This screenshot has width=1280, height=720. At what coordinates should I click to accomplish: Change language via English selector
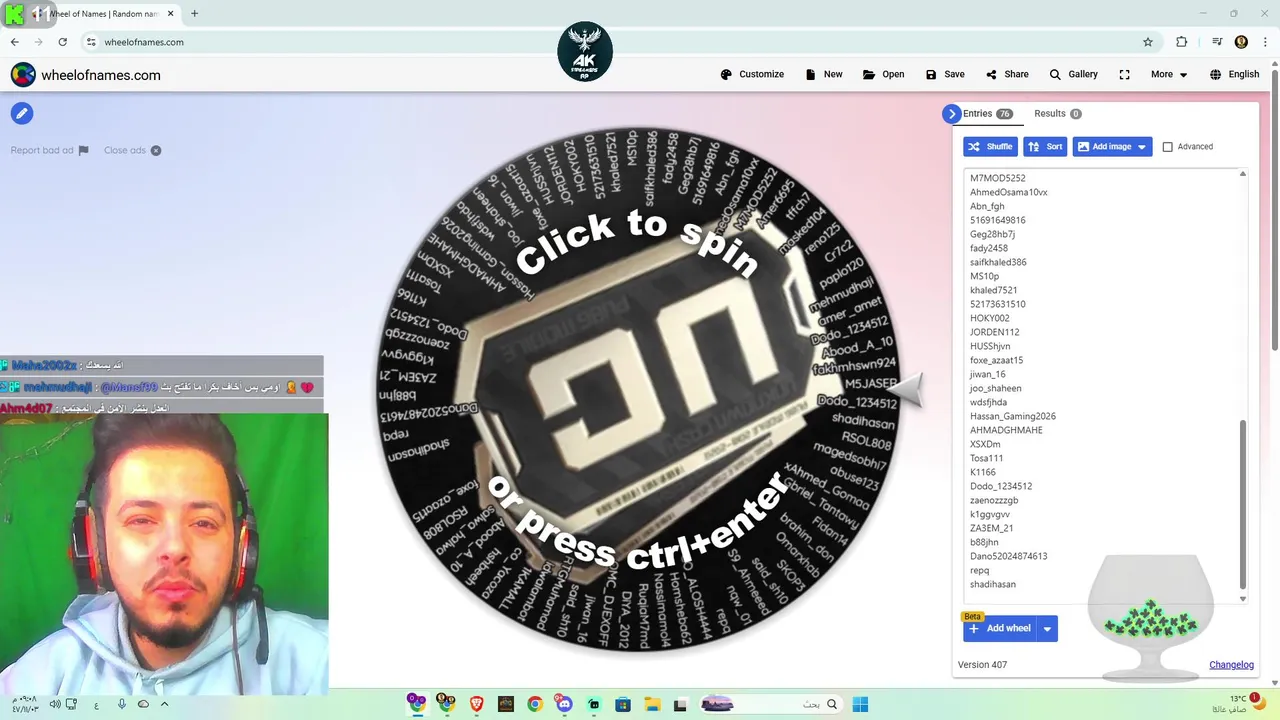(1234, 74)
